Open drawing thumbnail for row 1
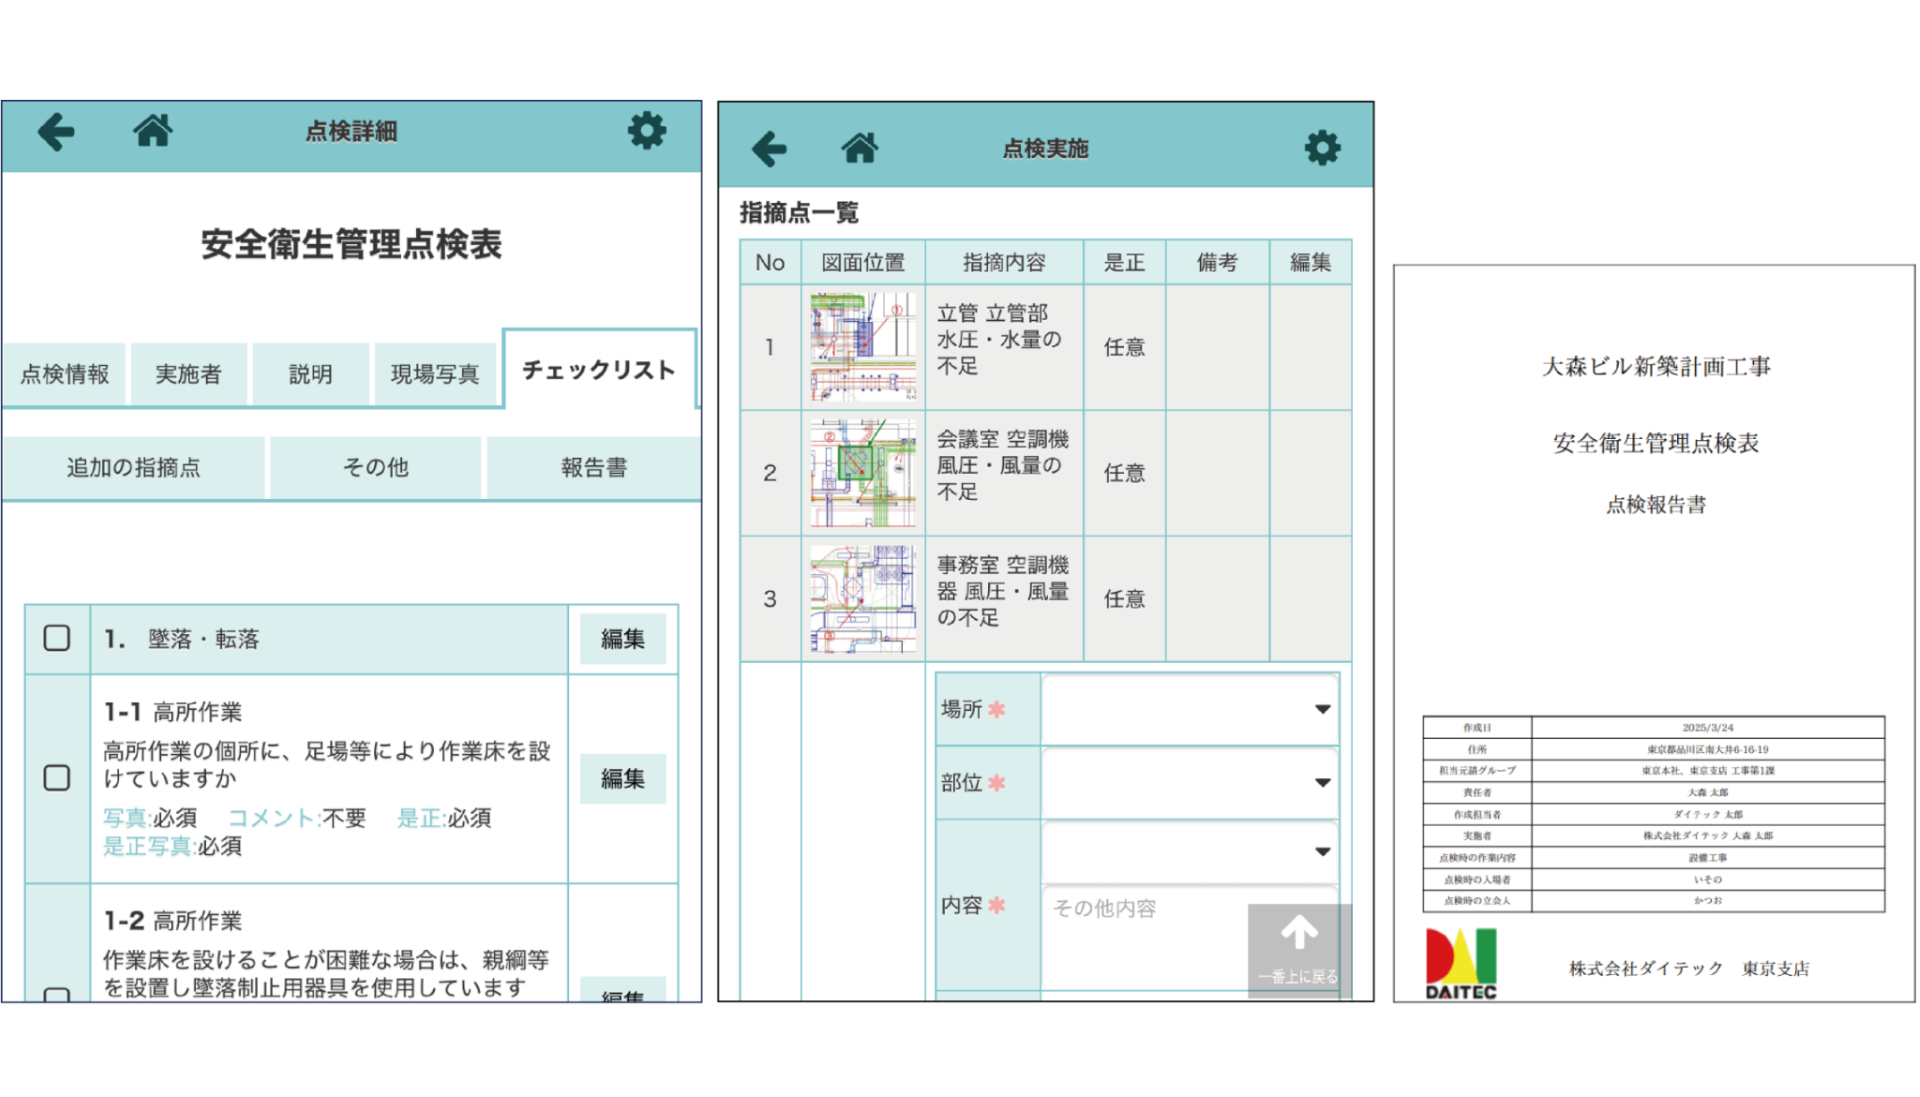The width and height of the screenshot is (1920, 1097). pos(863,347)
